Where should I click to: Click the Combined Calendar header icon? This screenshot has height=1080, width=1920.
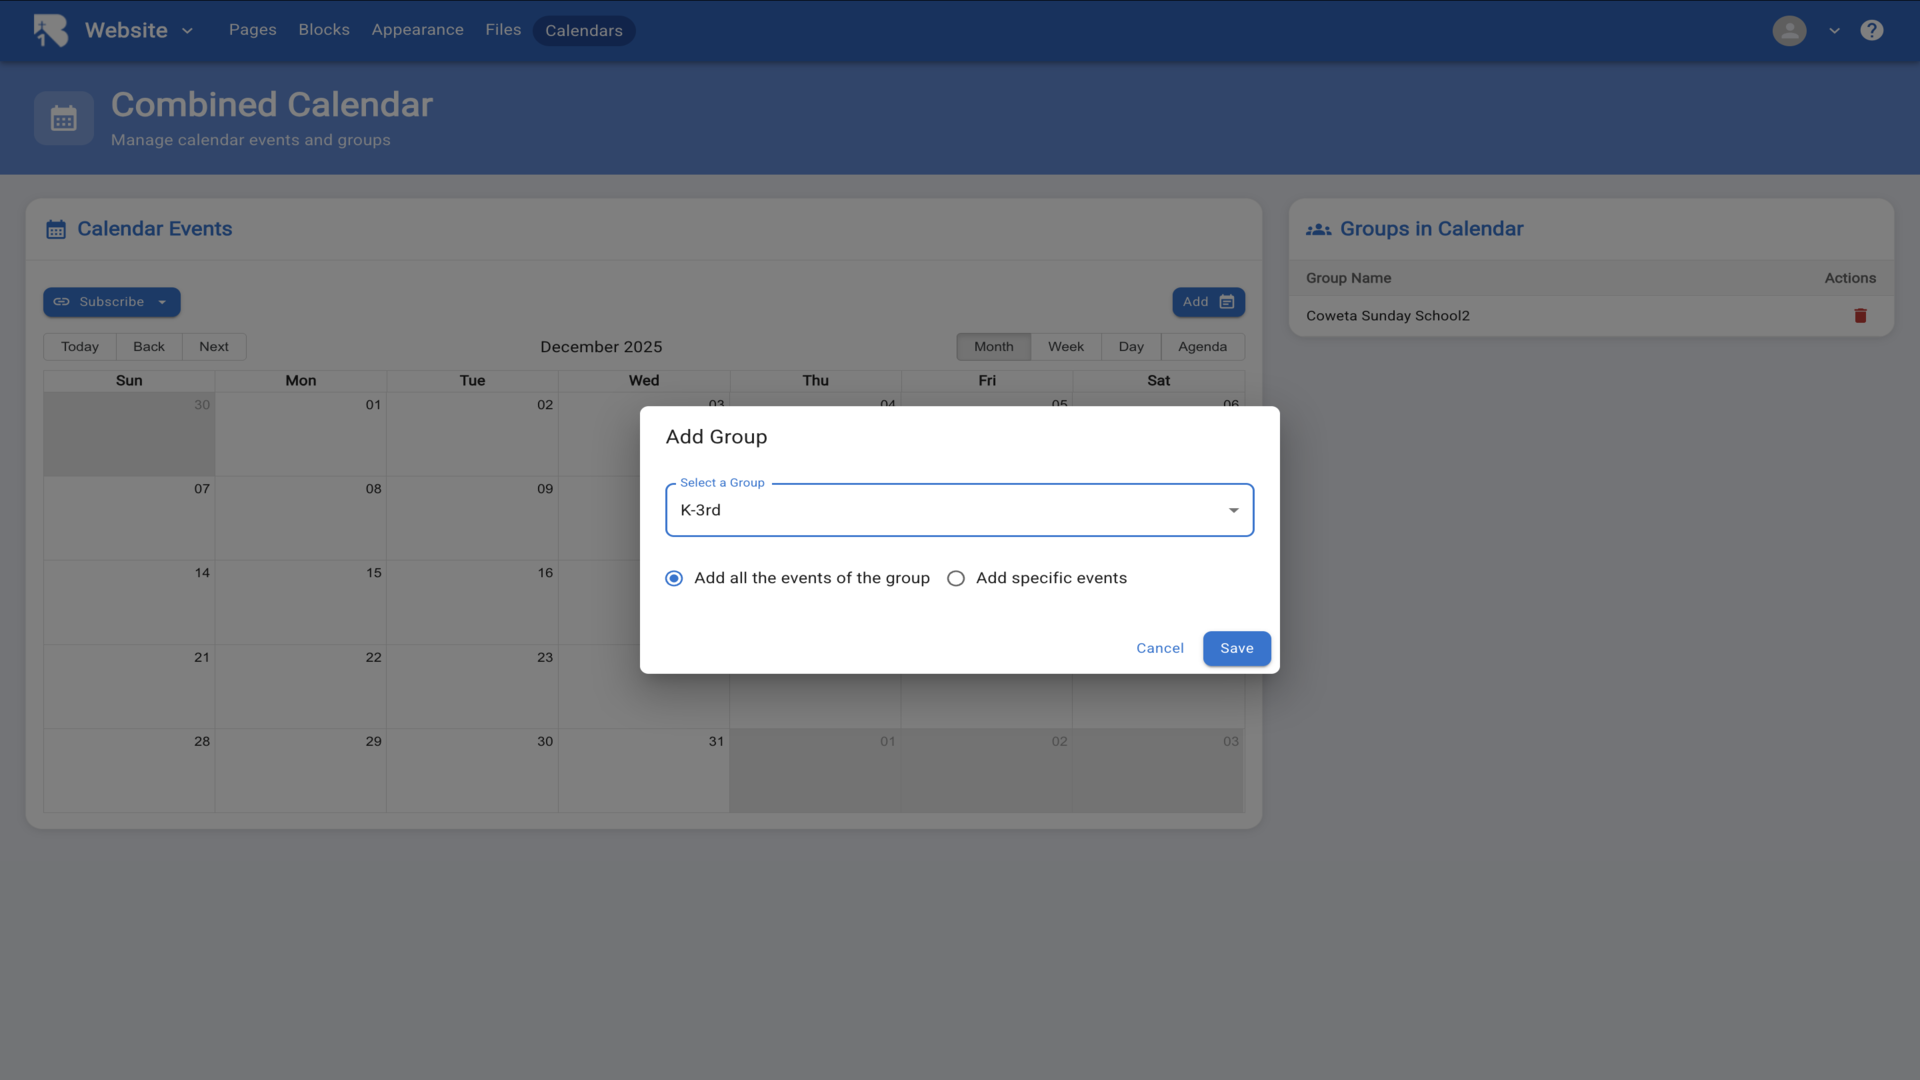click(64, 119)
